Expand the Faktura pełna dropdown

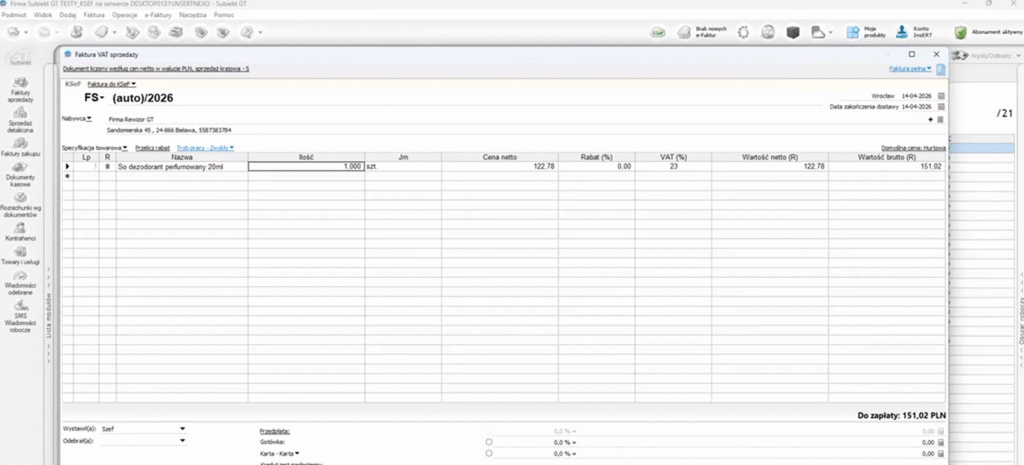point(910,69)
